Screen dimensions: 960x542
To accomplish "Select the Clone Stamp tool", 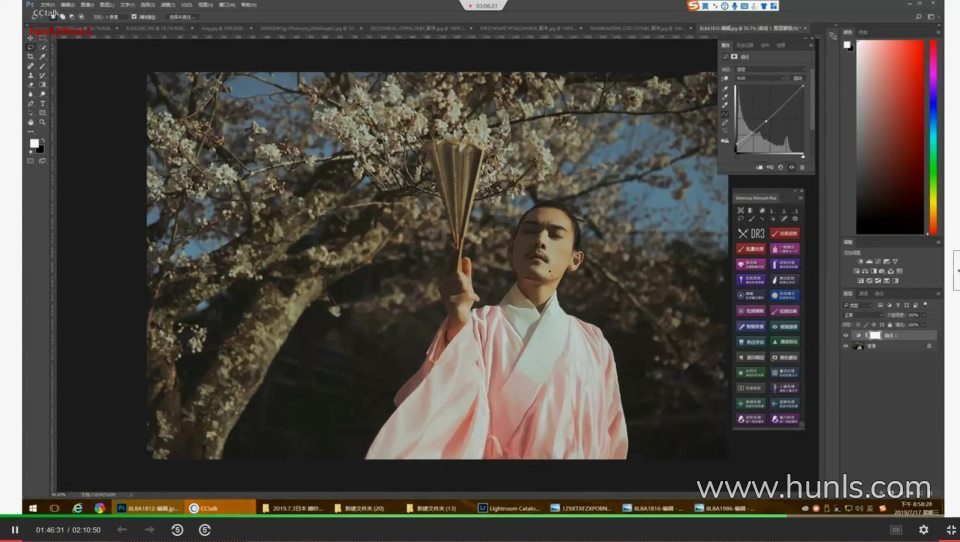I will tap(30, 75).
